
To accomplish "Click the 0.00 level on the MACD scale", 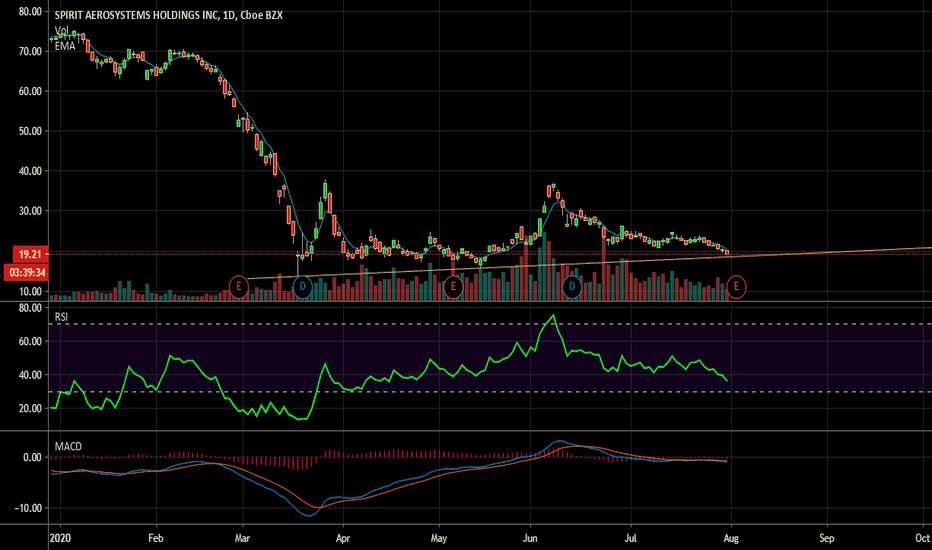I will [x=33, y=457].
